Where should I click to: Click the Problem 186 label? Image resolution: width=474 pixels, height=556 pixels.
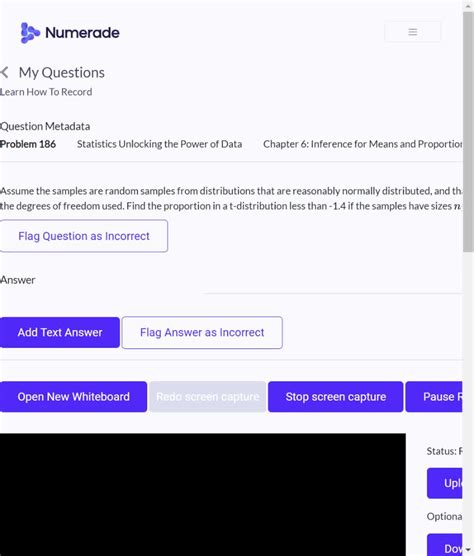pos(28,144)
